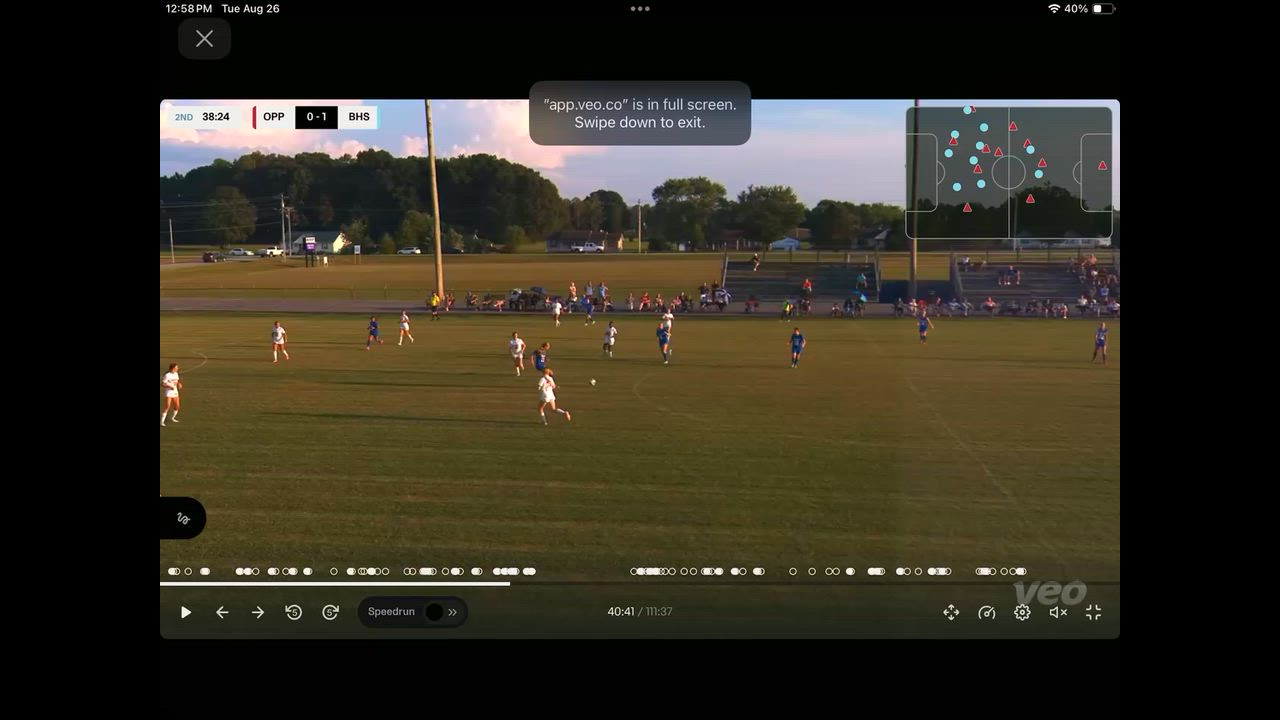Viewport: 1280px width, 720px height.
Task: Jump to previous event with left arrow
Action: (x=222, y=612)
